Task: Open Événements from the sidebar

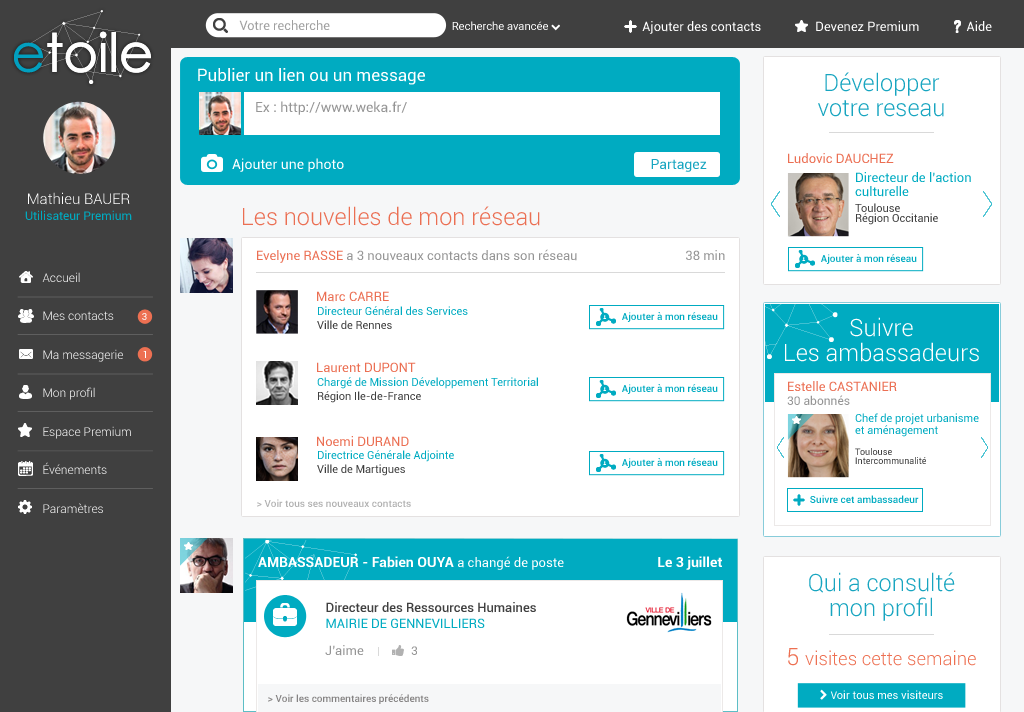Action: 74,470
